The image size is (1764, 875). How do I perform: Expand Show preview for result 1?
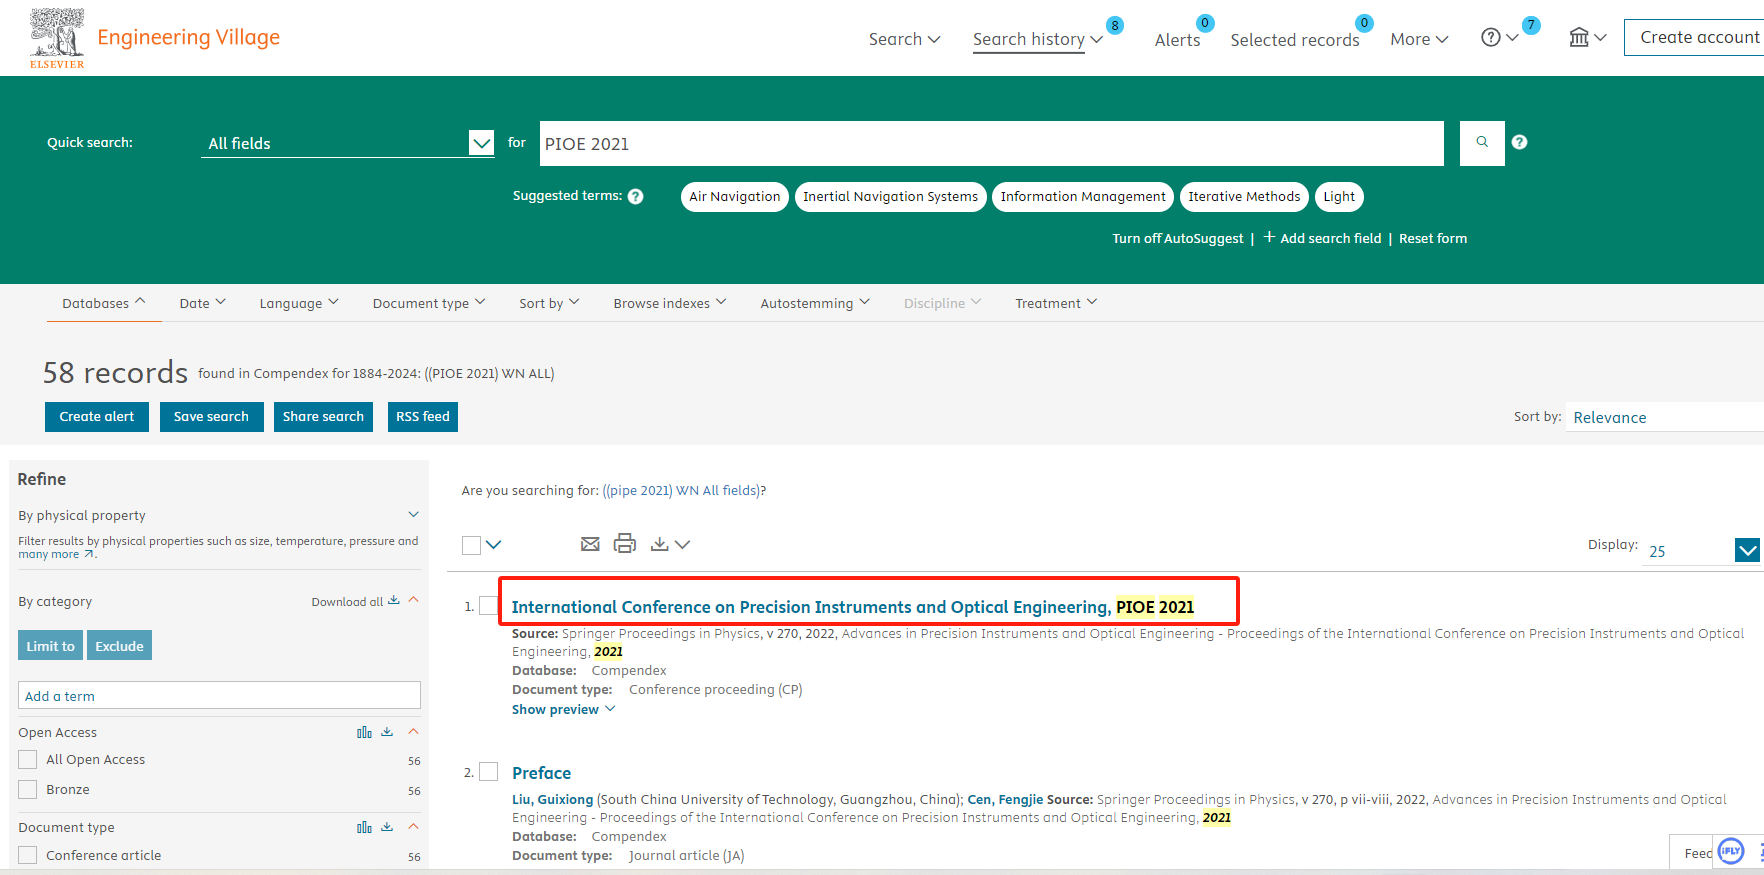[564, 709]
